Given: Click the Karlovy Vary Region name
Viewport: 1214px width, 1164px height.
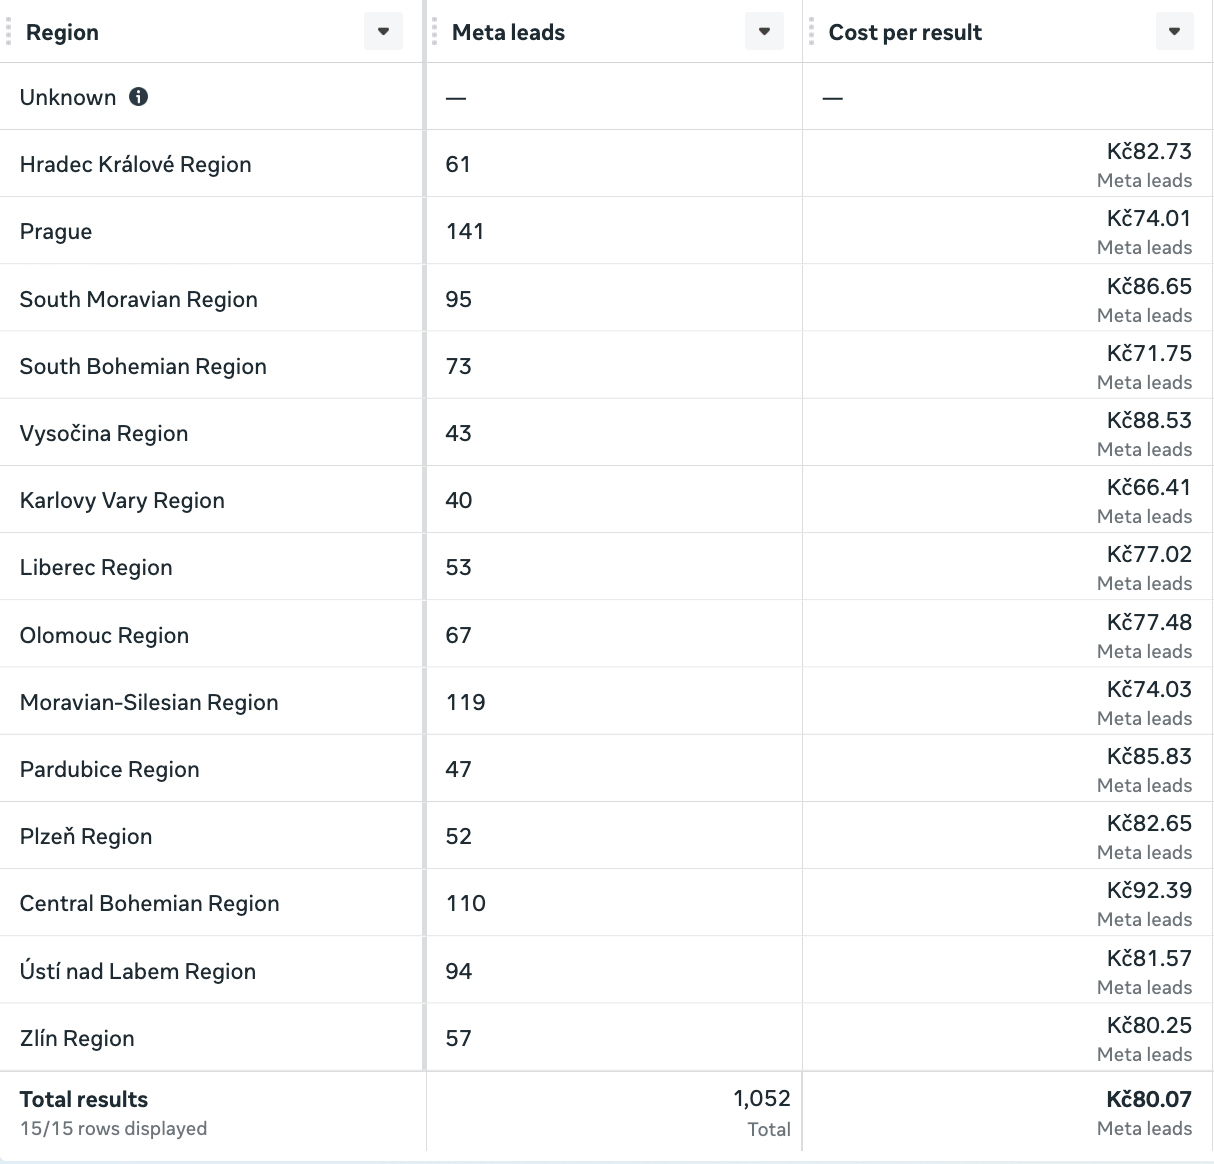Looking at the screenshot, I should tap(122, 500).
